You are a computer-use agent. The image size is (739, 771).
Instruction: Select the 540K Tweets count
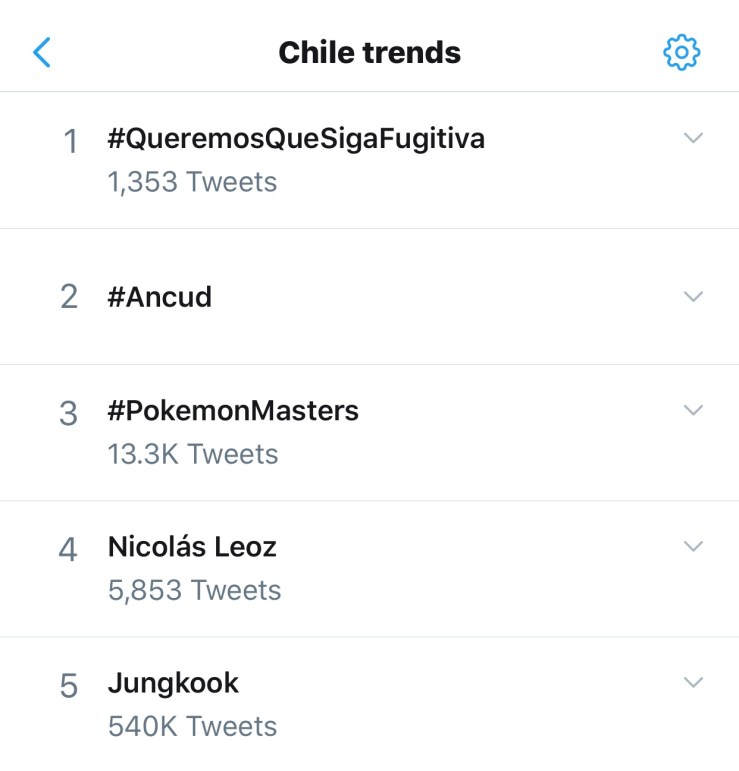pyautogui.click(x=192, y=726)
